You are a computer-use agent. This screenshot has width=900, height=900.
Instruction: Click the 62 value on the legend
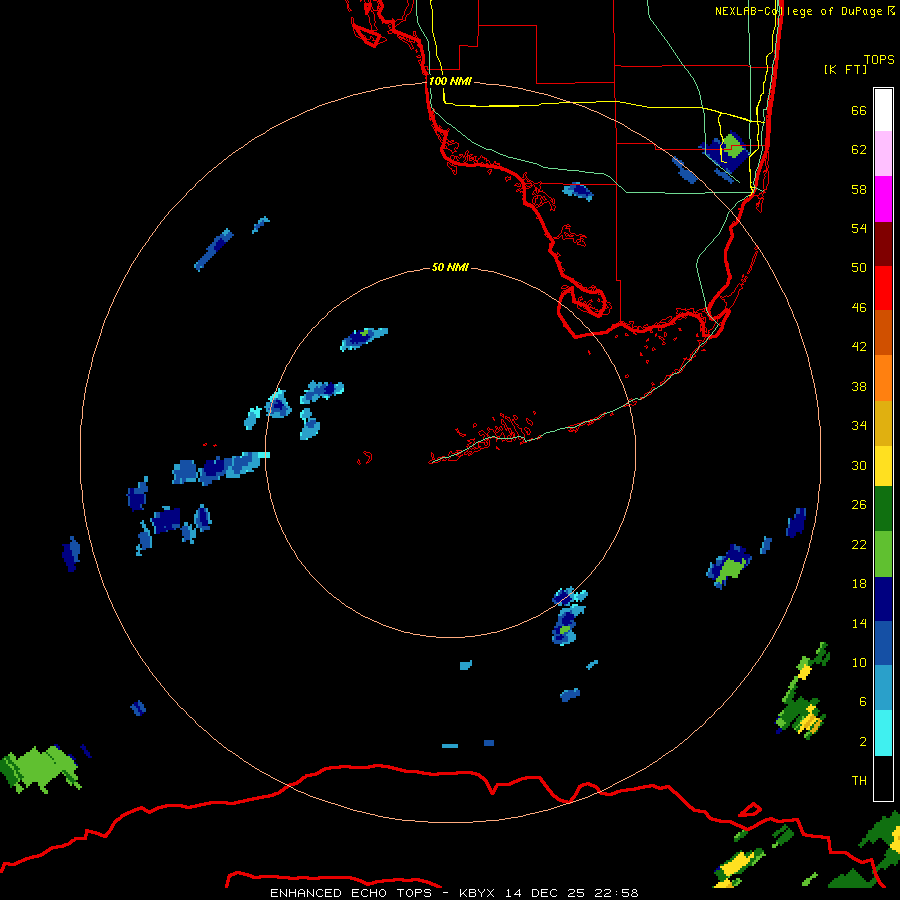[859, 150]
